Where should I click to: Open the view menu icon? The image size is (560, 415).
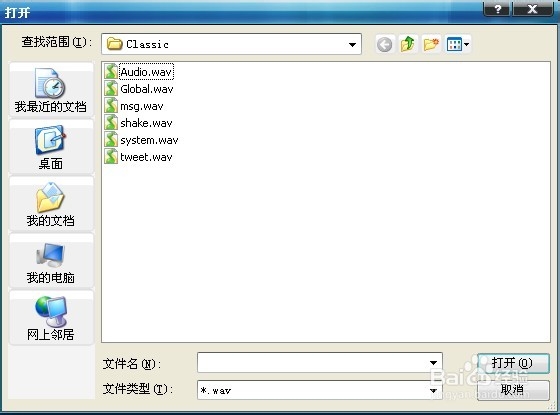(458, 45)
